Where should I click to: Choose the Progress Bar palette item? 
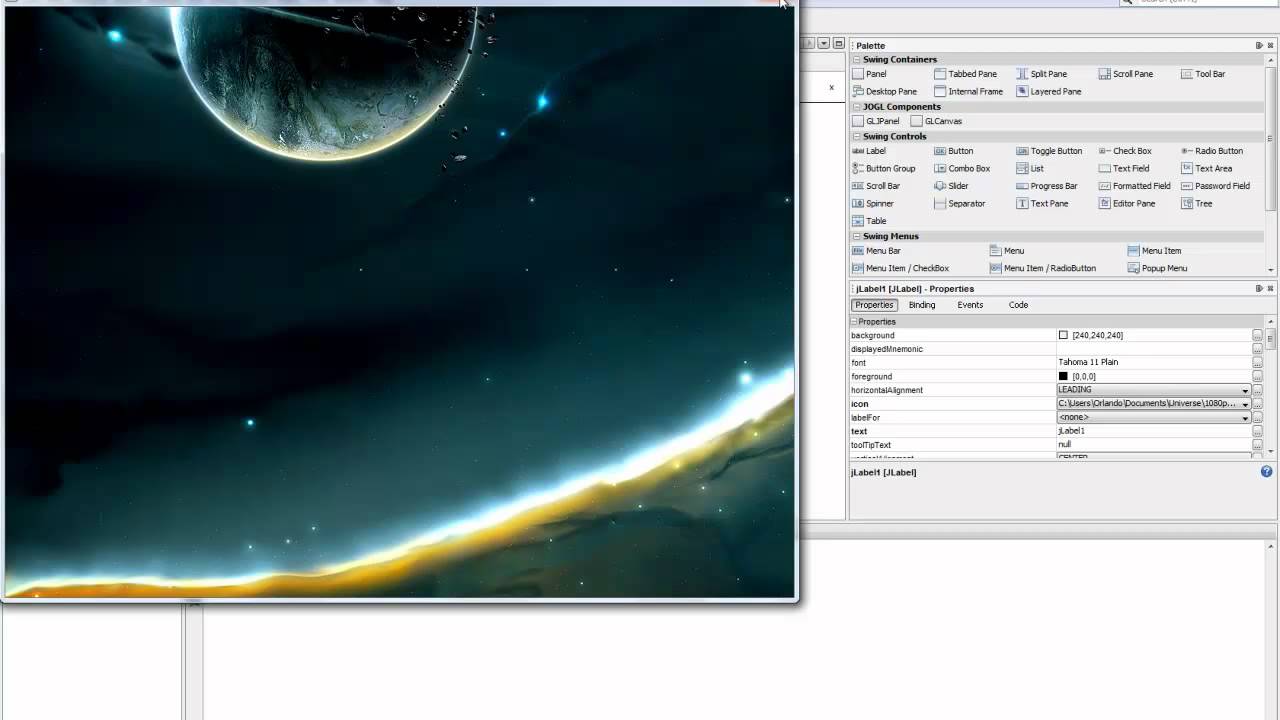click(1046, 186)
